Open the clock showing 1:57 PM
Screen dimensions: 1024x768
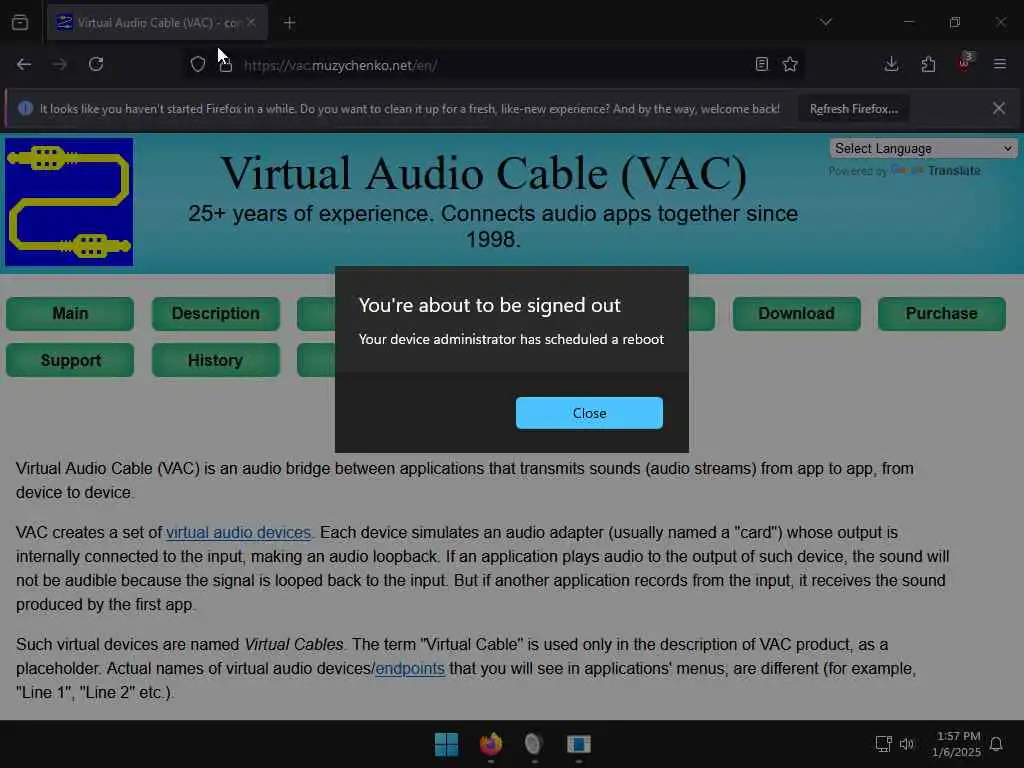[x=957, y=744]
